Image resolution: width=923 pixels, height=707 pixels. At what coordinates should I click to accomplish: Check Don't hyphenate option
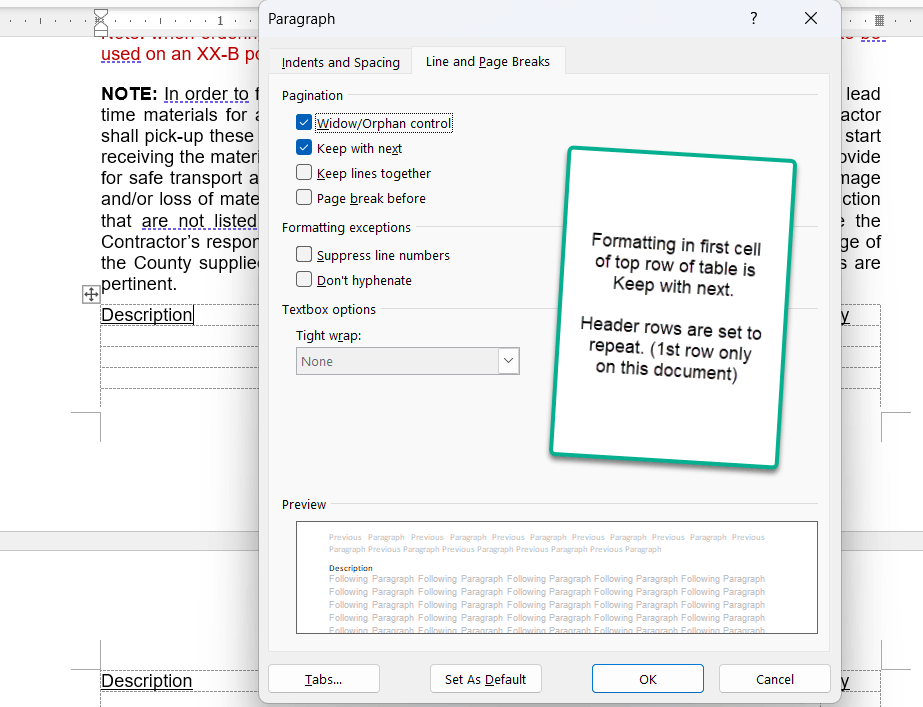click(304, 279)
